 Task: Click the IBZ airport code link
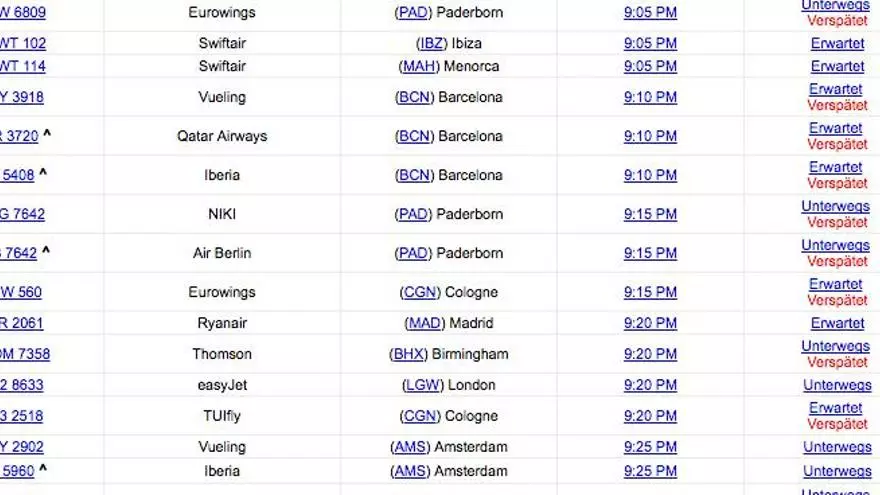tap(432, 44)
